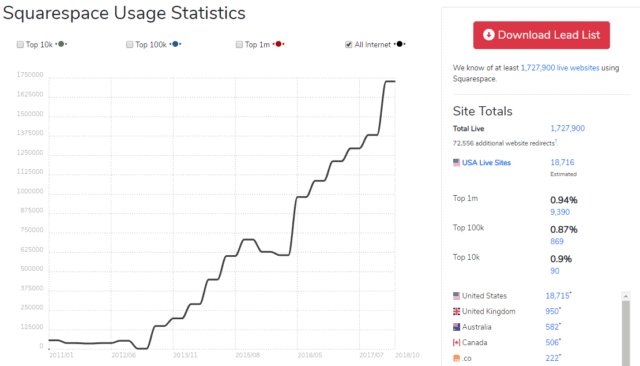Image resolution: width=640 pixels, height=366 pixels.
Task: Click the Canada flag icon
Action: pos(456,342)
